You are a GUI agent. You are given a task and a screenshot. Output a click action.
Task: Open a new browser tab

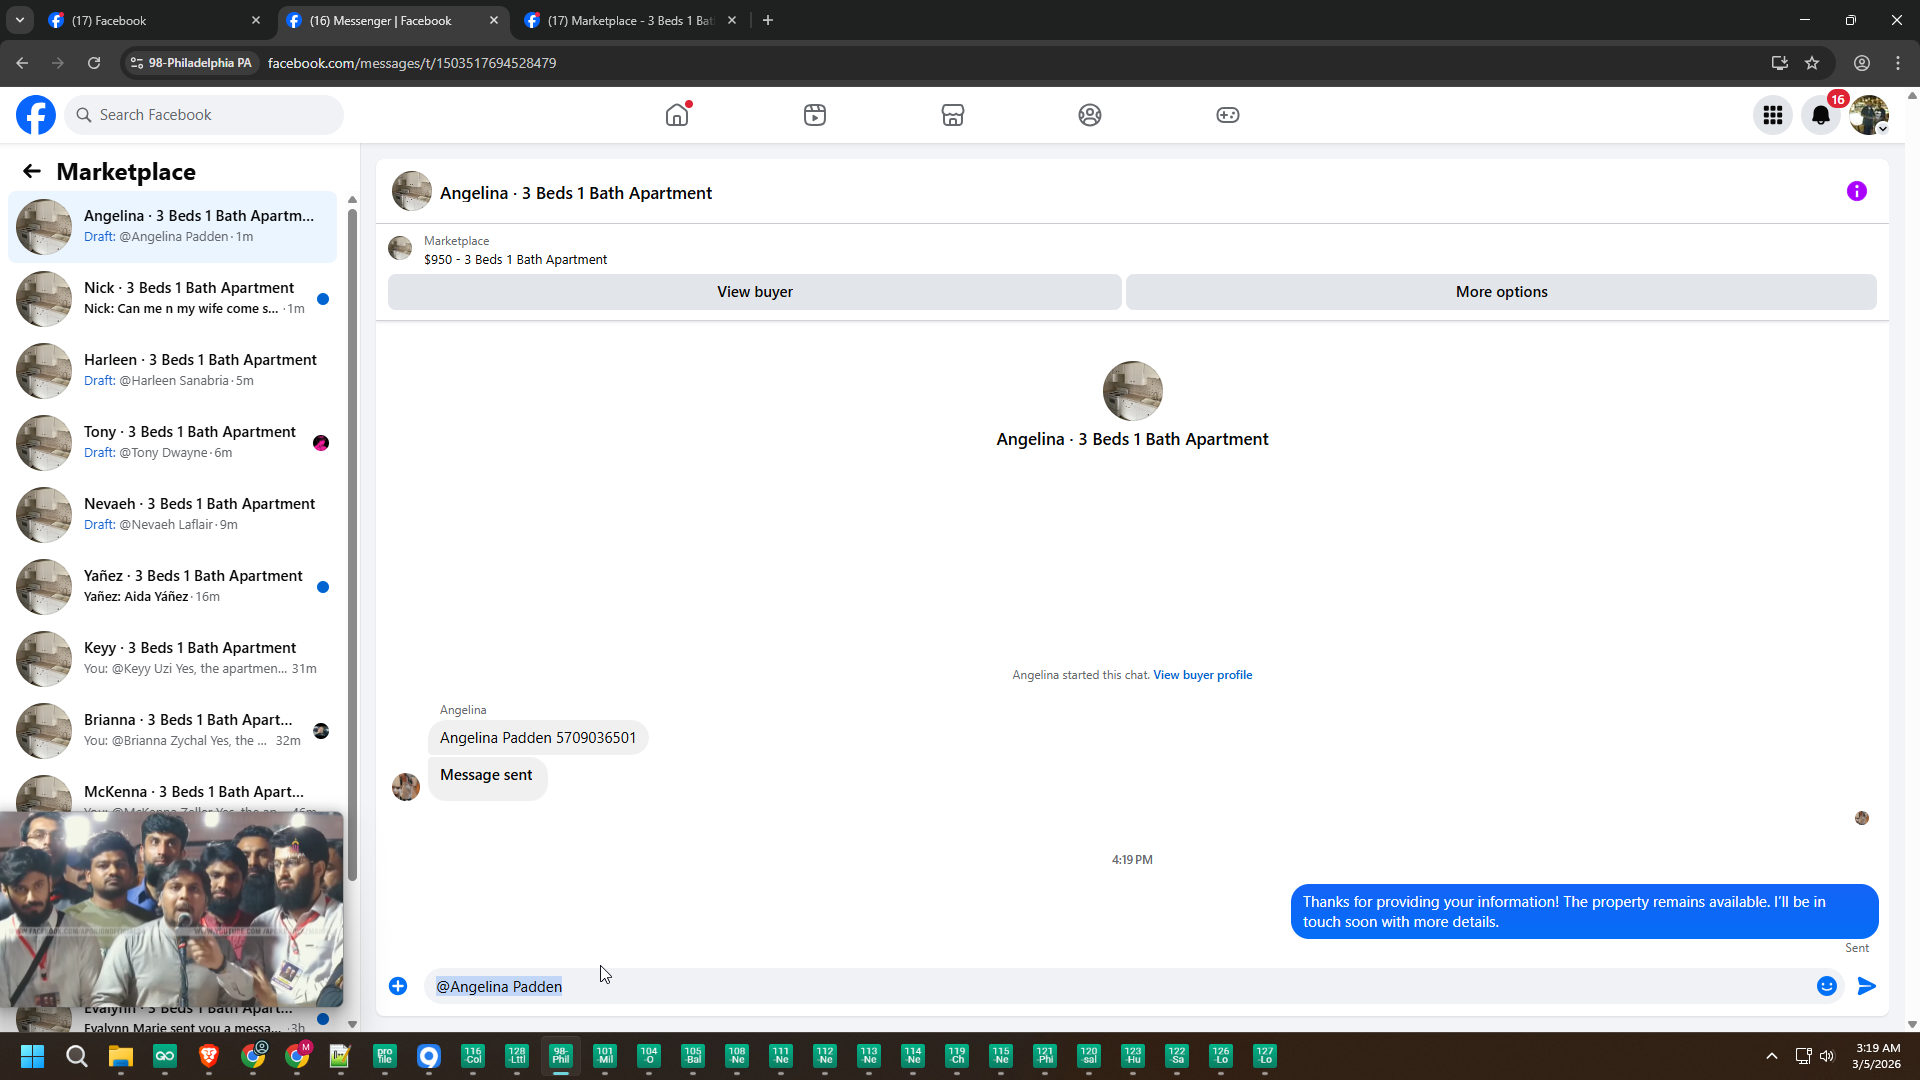(768, 20)
